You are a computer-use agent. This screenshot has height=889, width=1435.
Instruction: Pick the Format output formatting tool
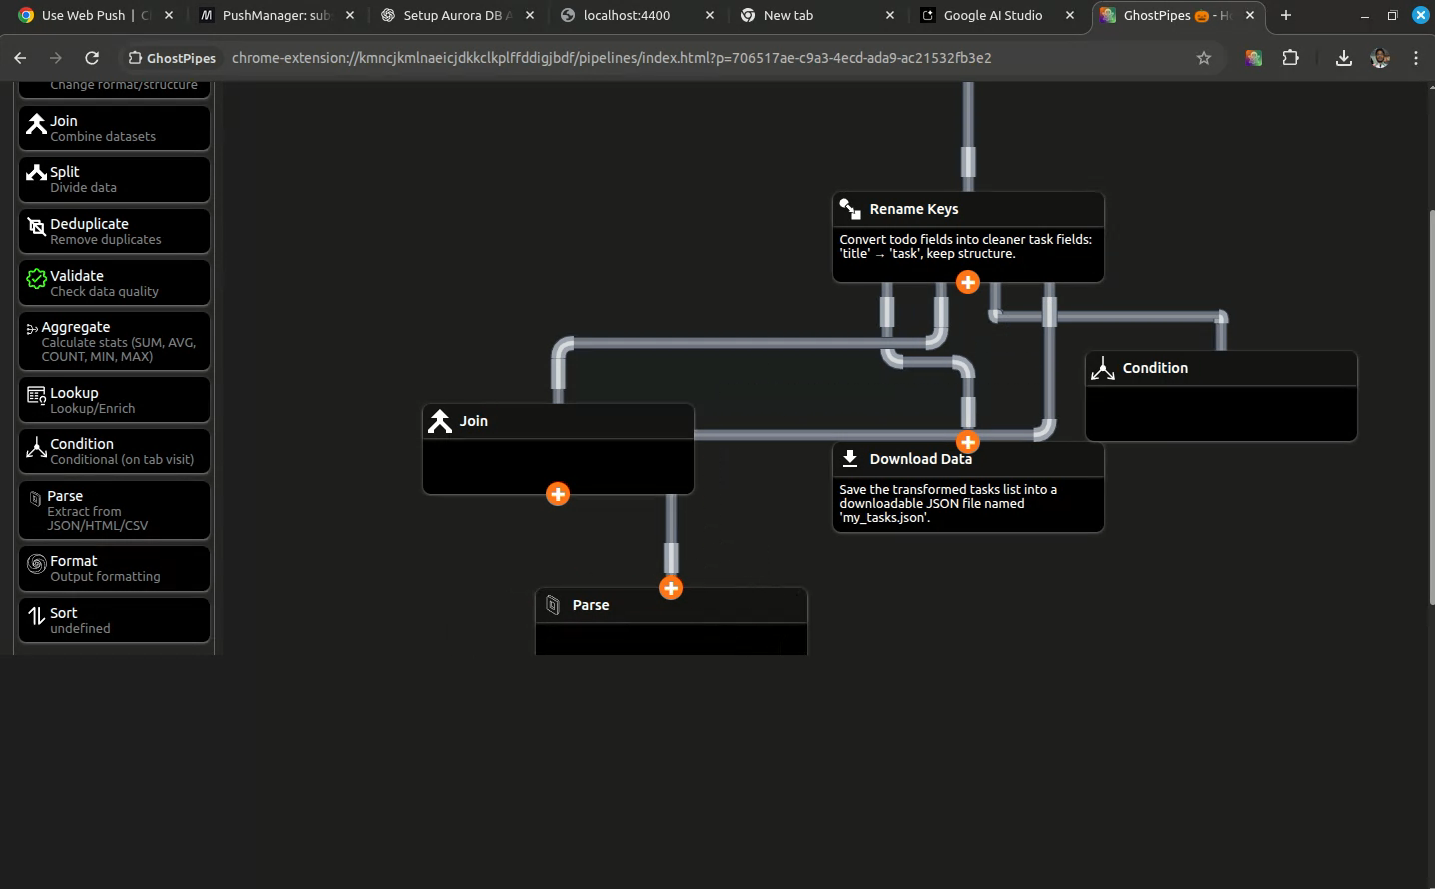pos(114,568)
